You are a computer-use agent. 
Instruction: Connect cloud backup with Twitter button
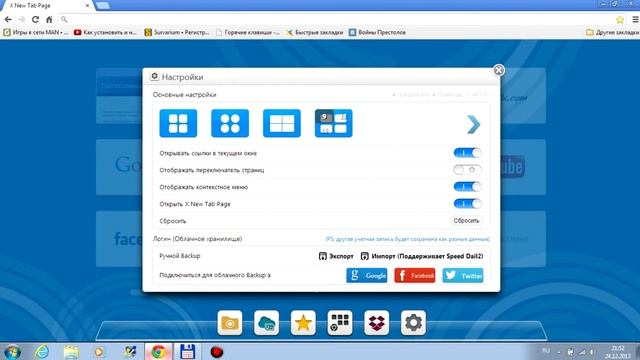tap(463, 275)
